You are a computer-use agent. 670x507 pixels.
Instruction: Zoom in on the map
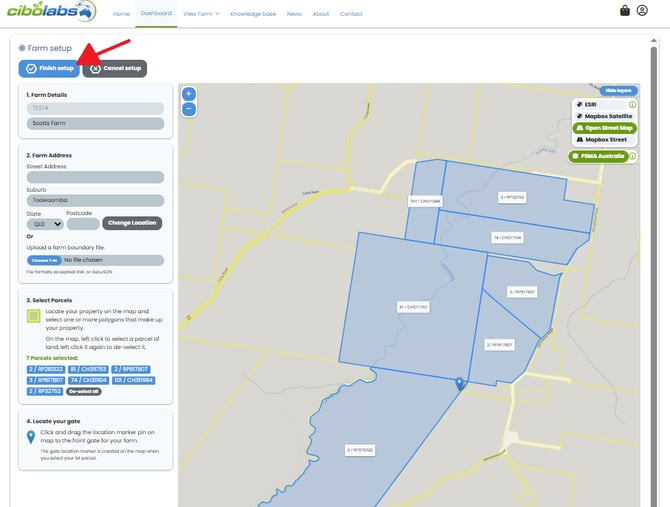tap(189, 94)
